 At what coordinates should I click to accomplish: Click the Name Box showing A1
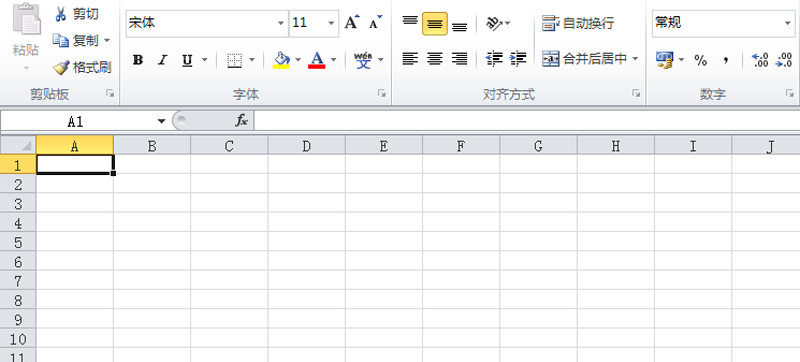pyautogui.click(x=76, y=121)
